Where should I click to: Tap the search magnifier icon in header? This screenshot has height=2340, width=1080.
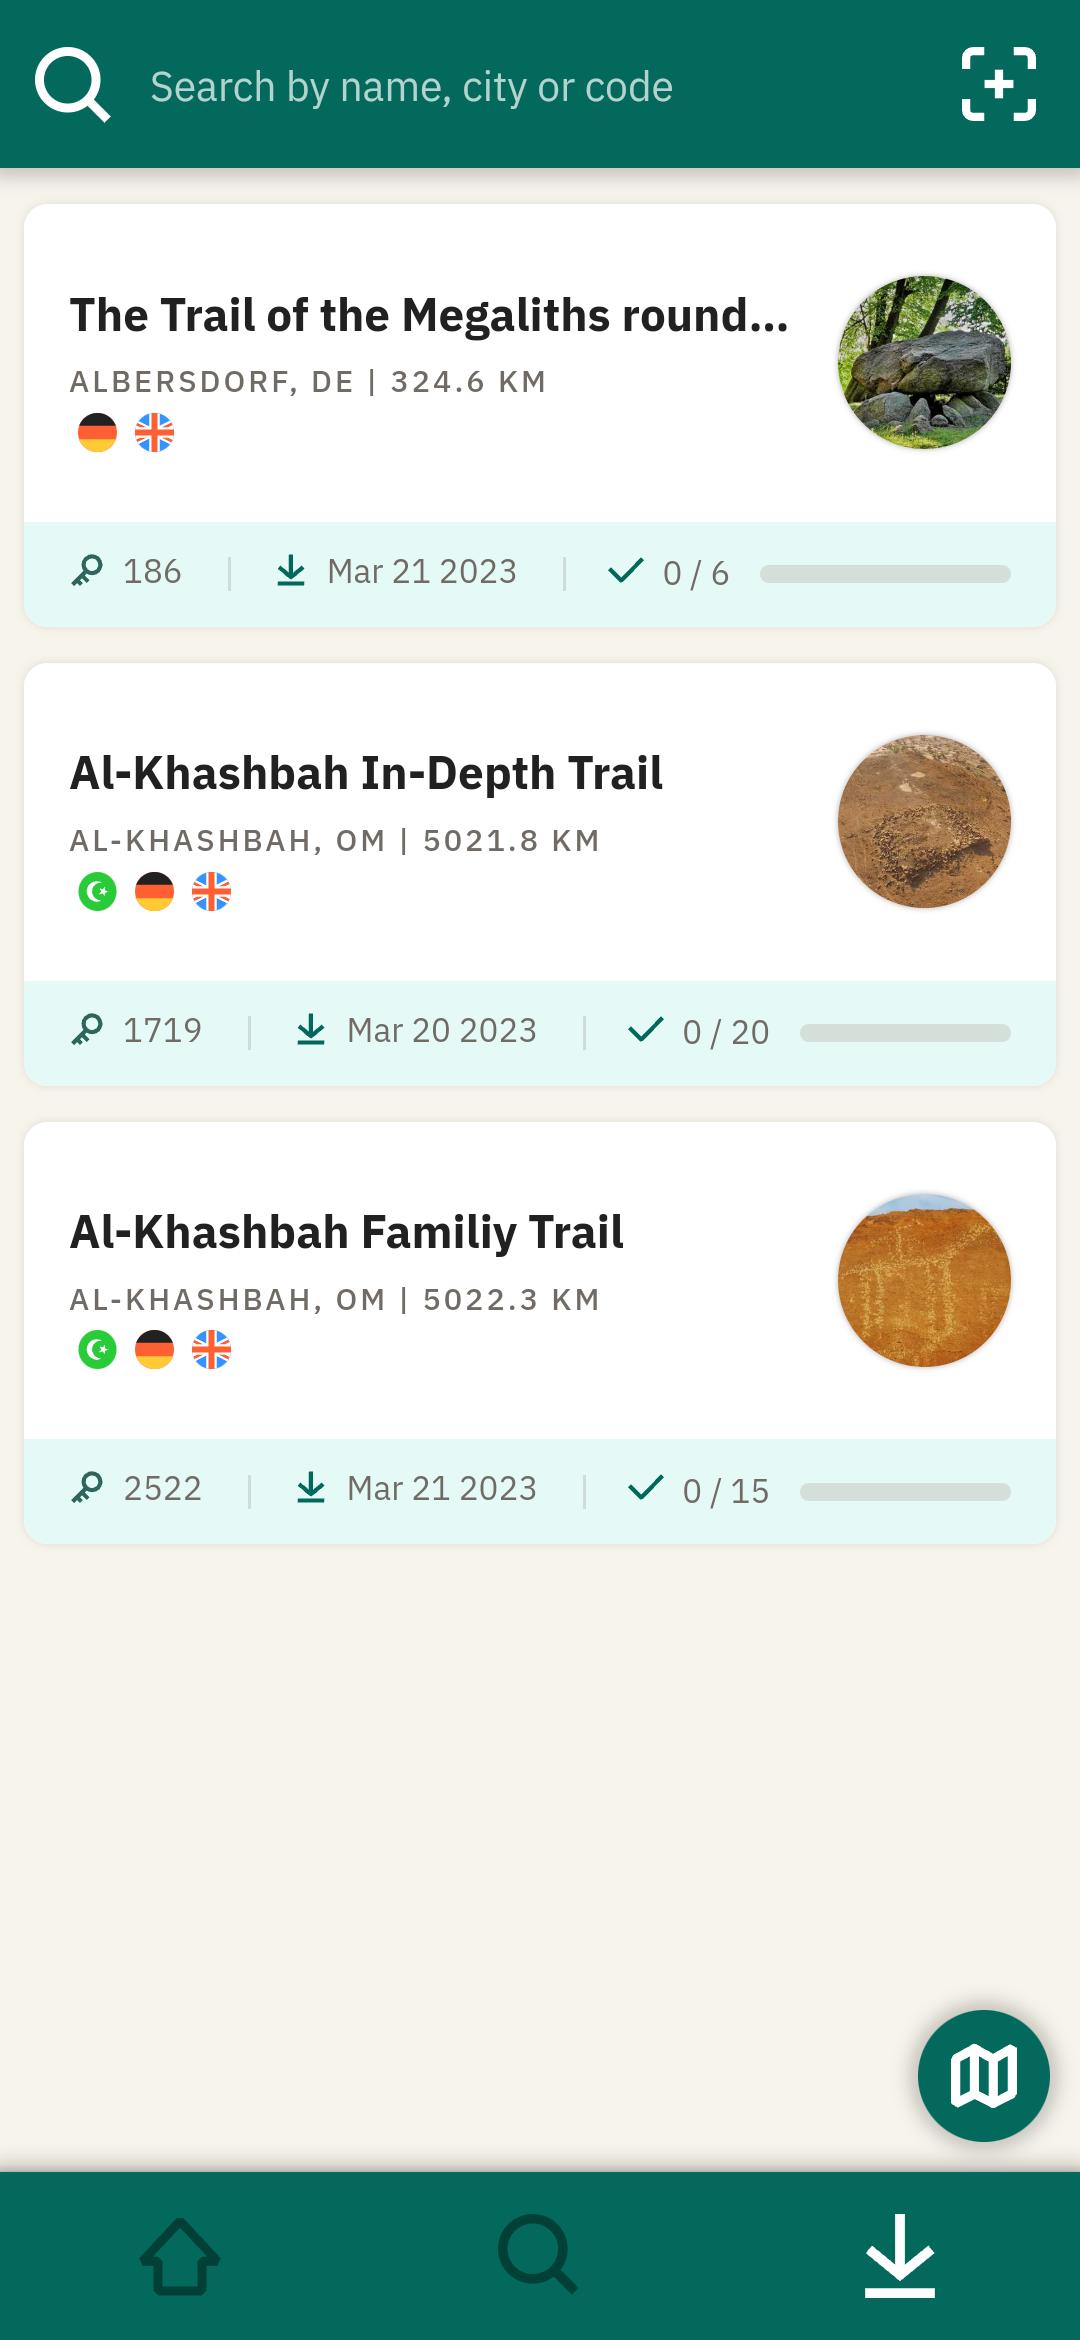click(x=72, y=85)
